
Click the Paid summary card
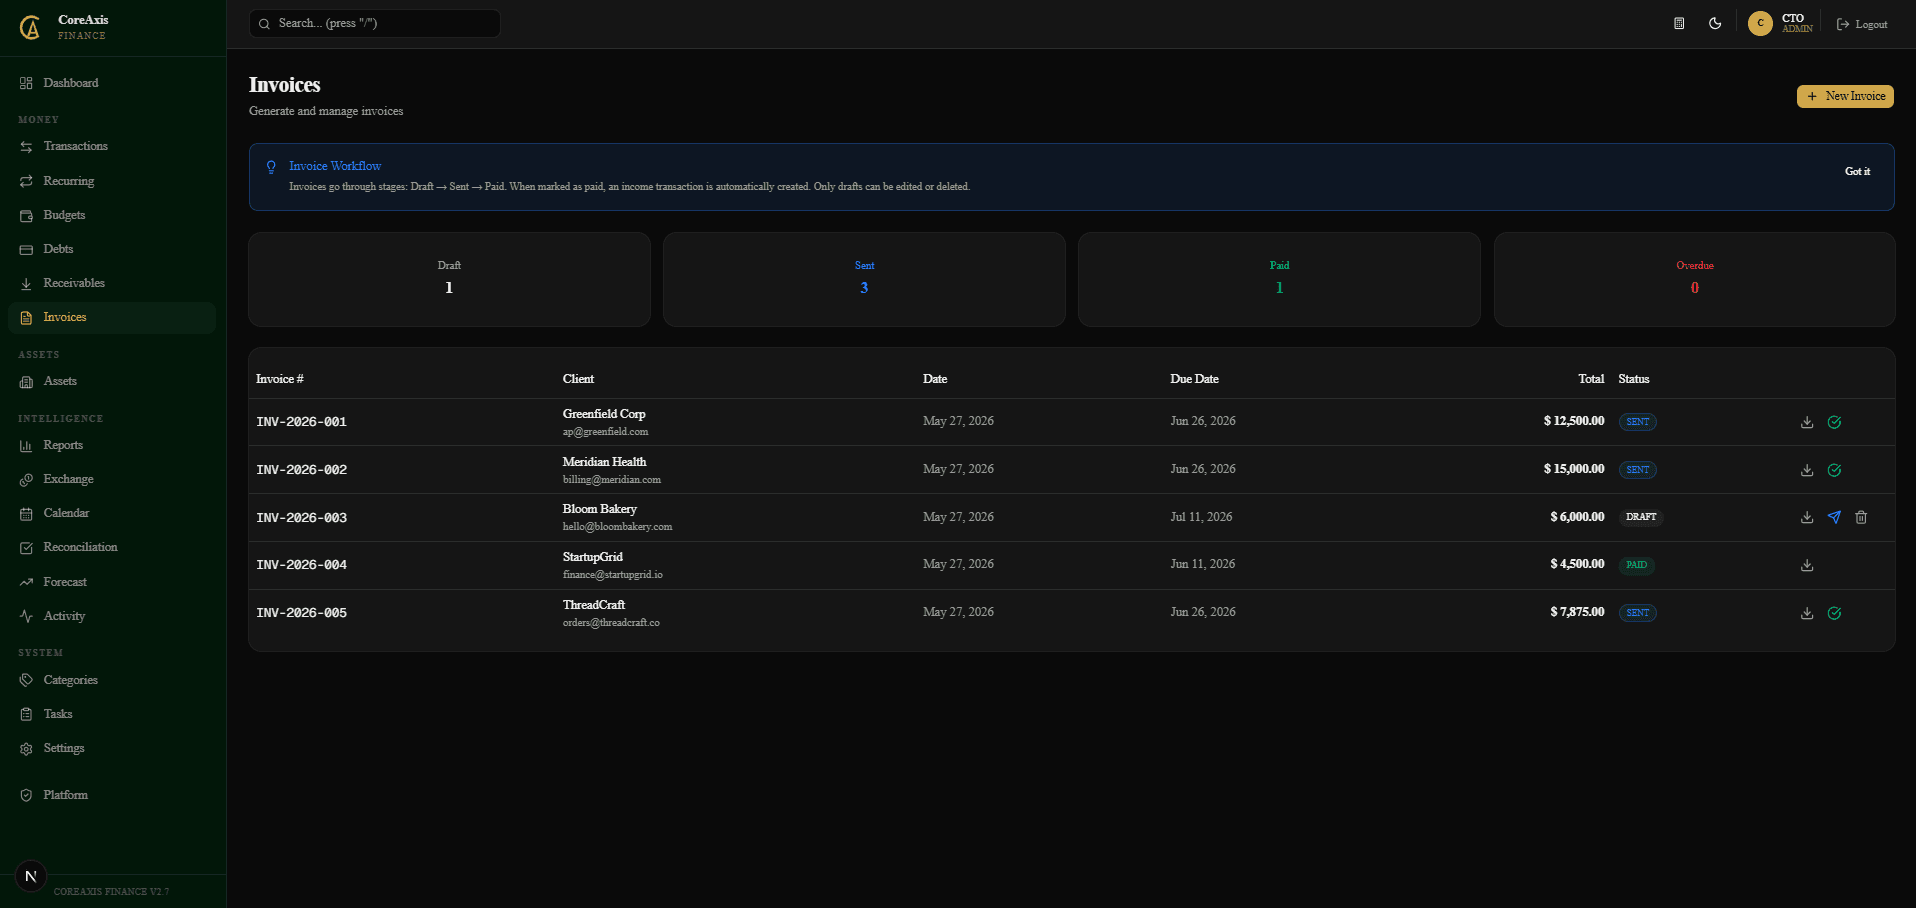pyautogui.click(x=1279, y=279)
